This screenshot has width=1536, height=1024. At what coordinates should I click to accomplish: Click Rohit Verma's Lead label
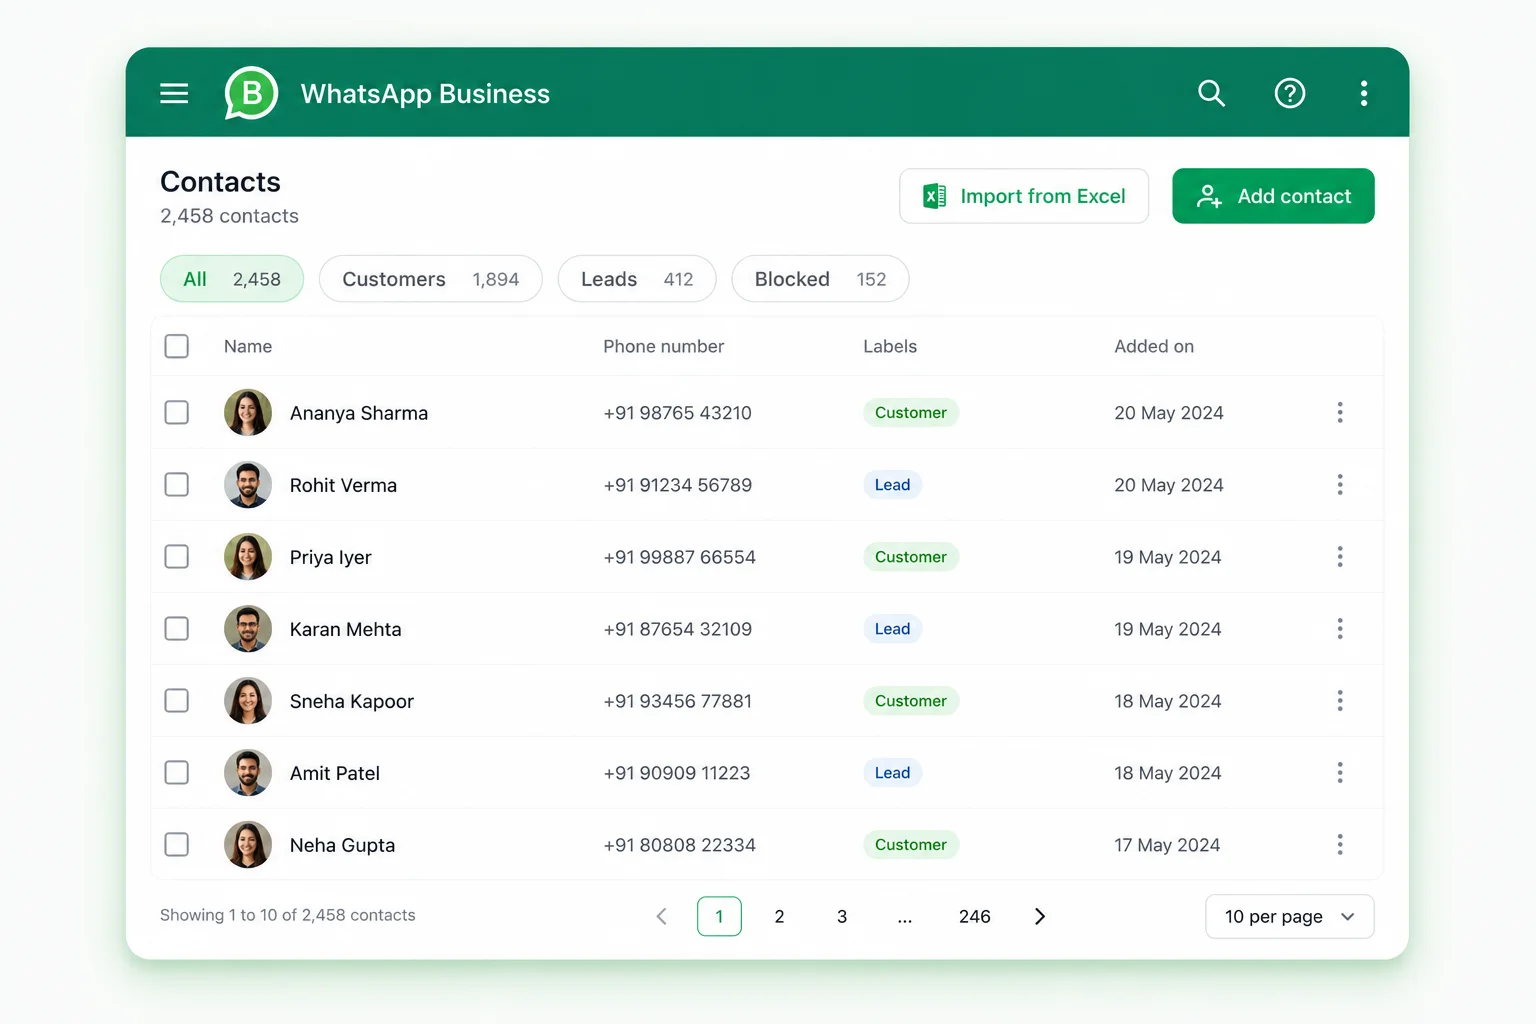(893, 485)
